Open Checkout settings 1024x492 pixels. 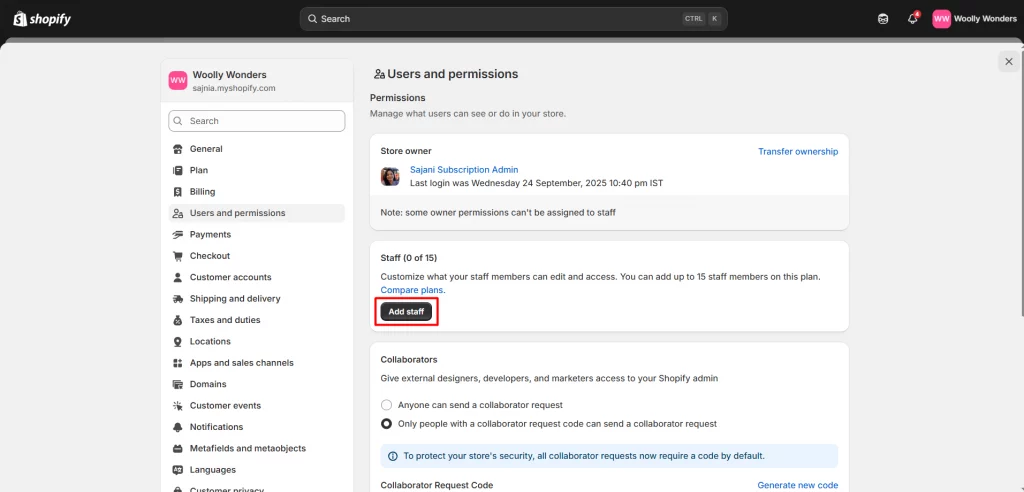tap(257, 256)
